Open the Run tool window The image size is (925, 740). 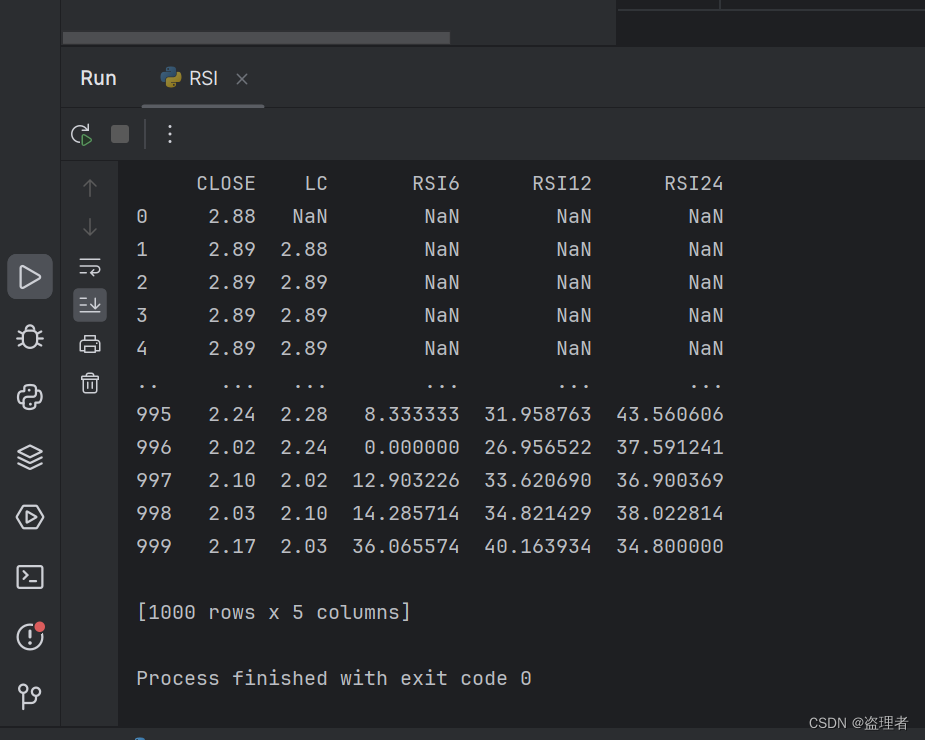pos(29,277)
